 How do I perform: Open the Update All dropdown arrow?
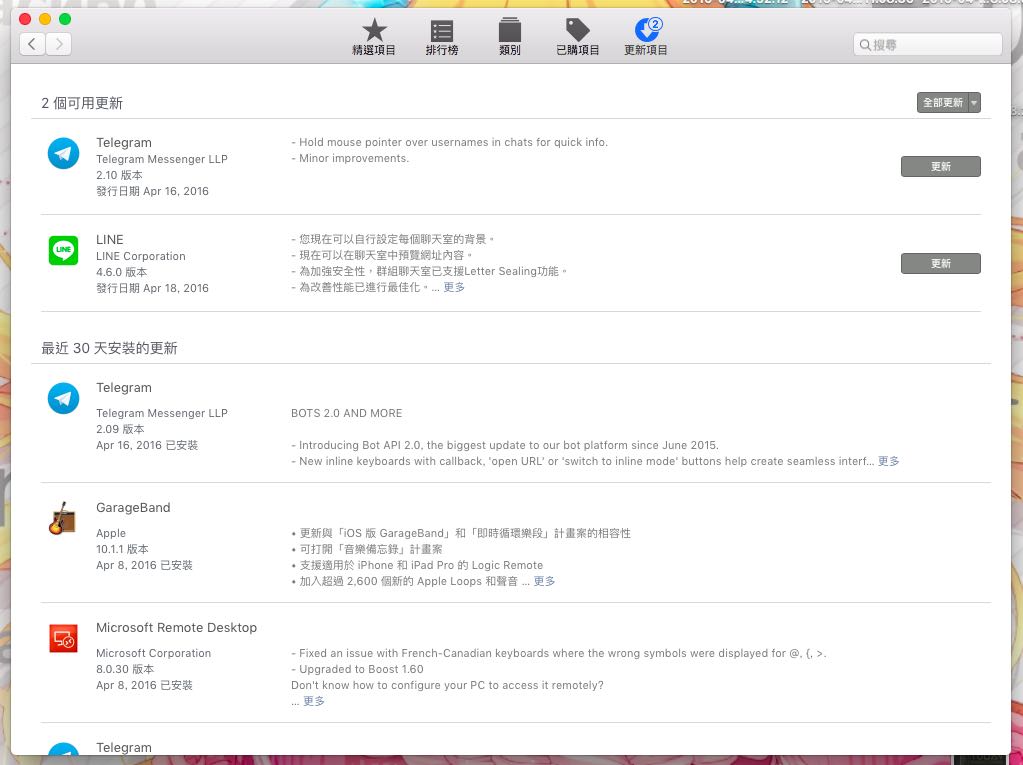click(x=974, y=102)
